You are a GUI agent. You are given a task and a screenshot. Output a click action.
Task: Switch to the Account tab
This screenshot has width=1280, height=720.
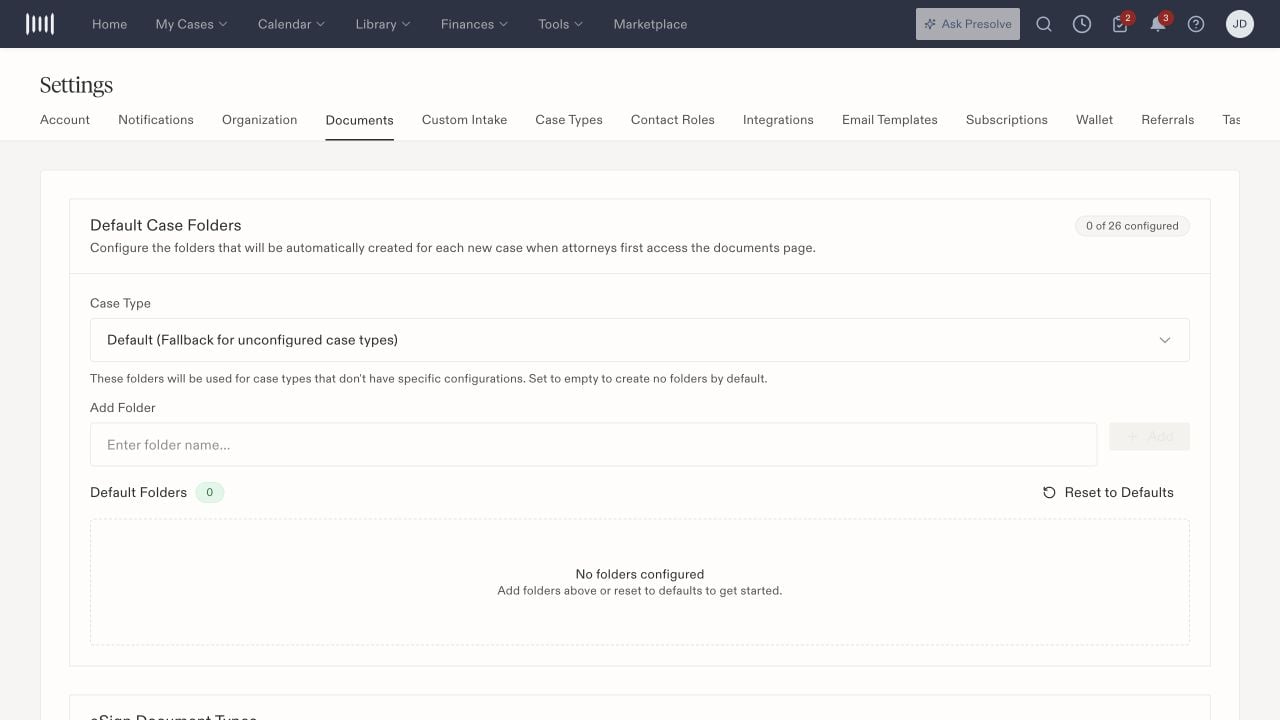65,120
